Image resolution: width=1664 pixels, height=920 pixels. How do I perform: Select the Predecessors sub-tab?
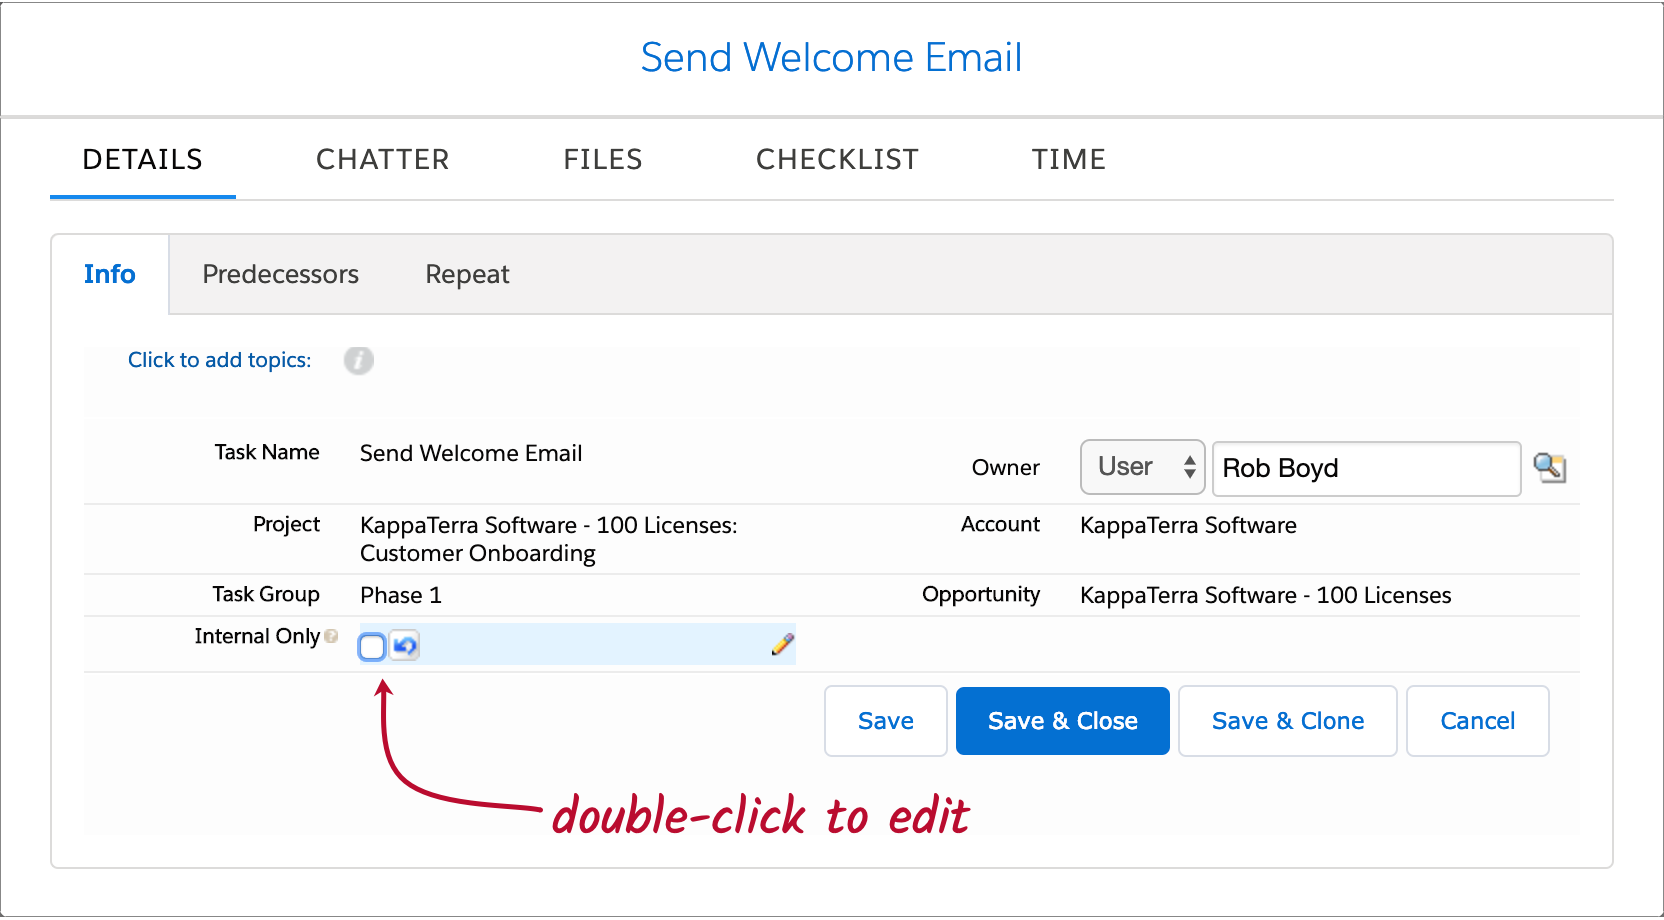(x=281, y=274)
